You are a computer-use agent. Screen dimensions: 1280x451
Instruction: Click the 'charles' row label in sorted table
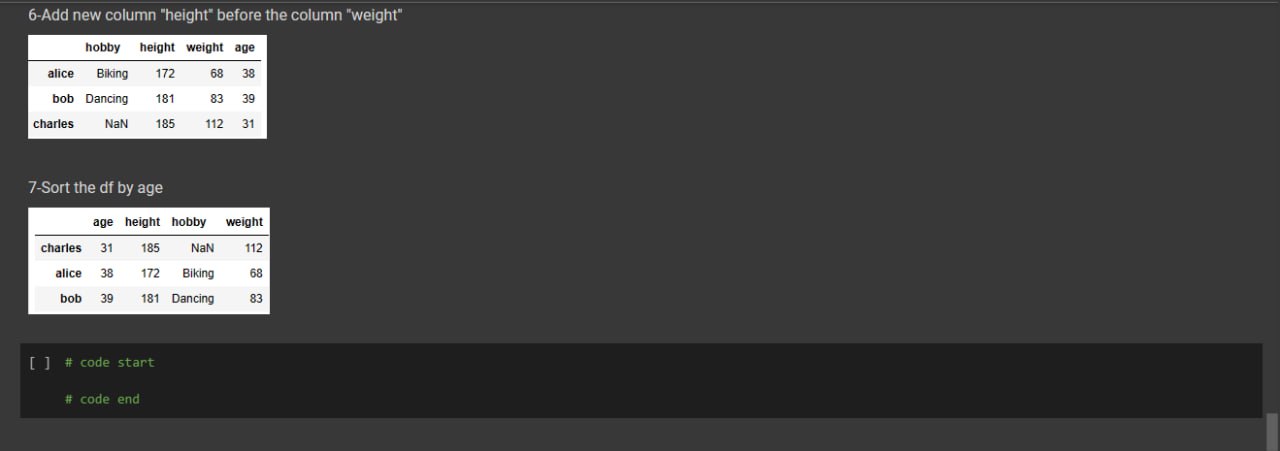click(x=61, y=248)
